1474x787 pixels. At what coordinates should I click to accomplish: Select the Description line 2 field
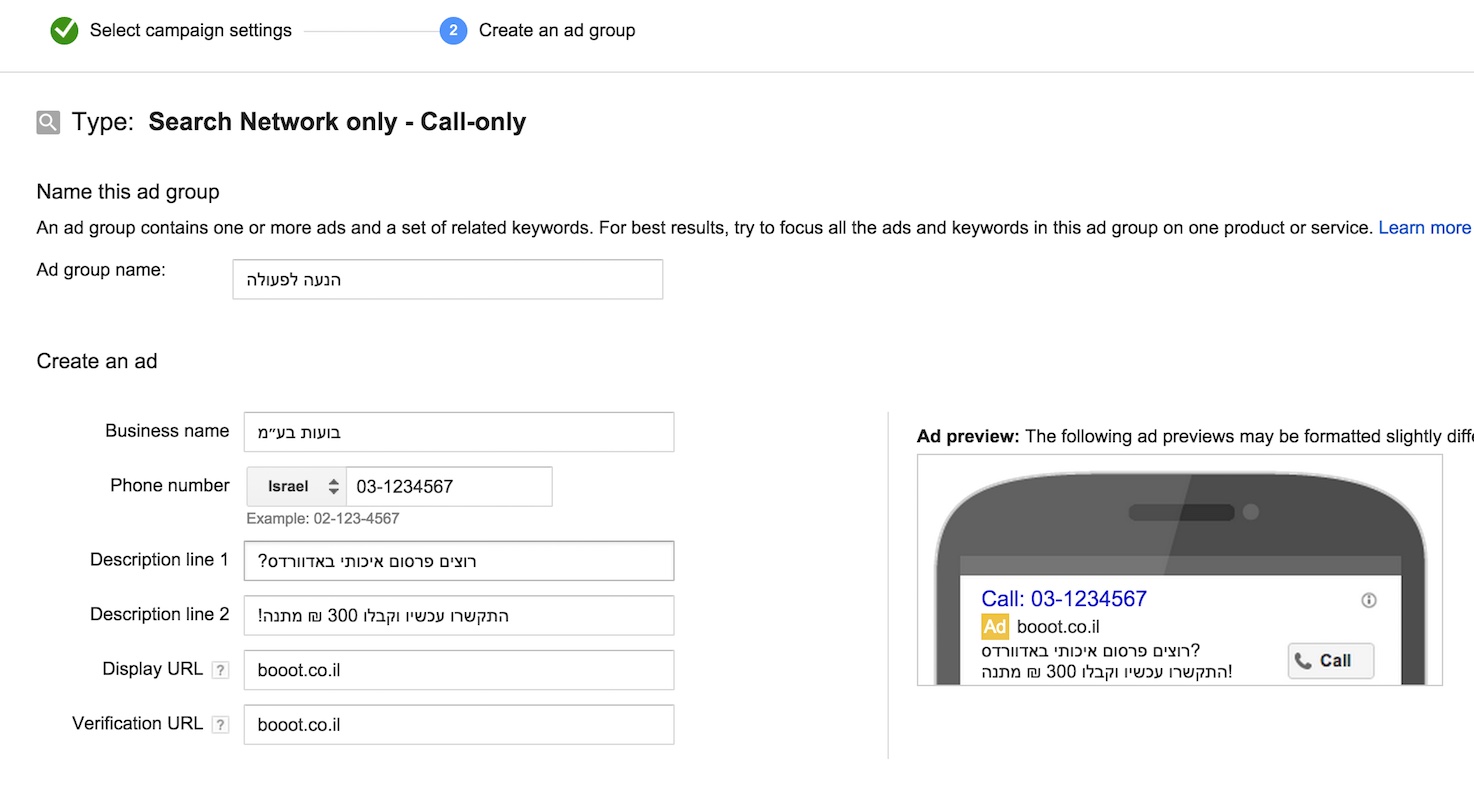(x=459, y=616)
